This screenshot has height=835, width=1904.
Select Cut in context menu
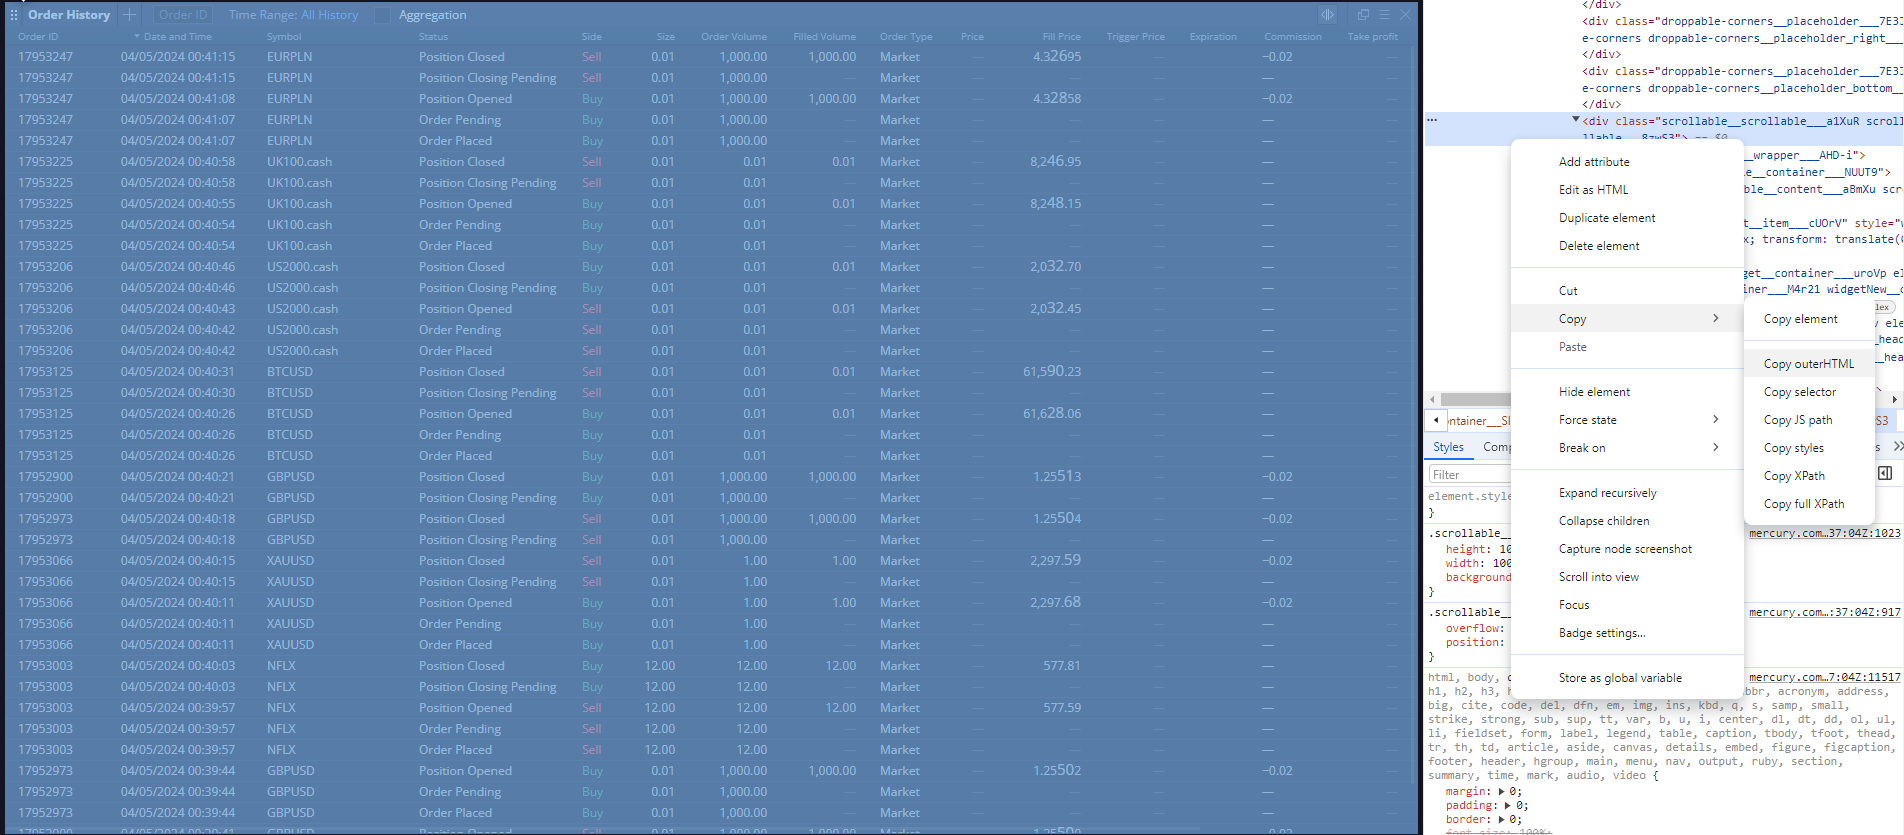tap(1627, 291)
